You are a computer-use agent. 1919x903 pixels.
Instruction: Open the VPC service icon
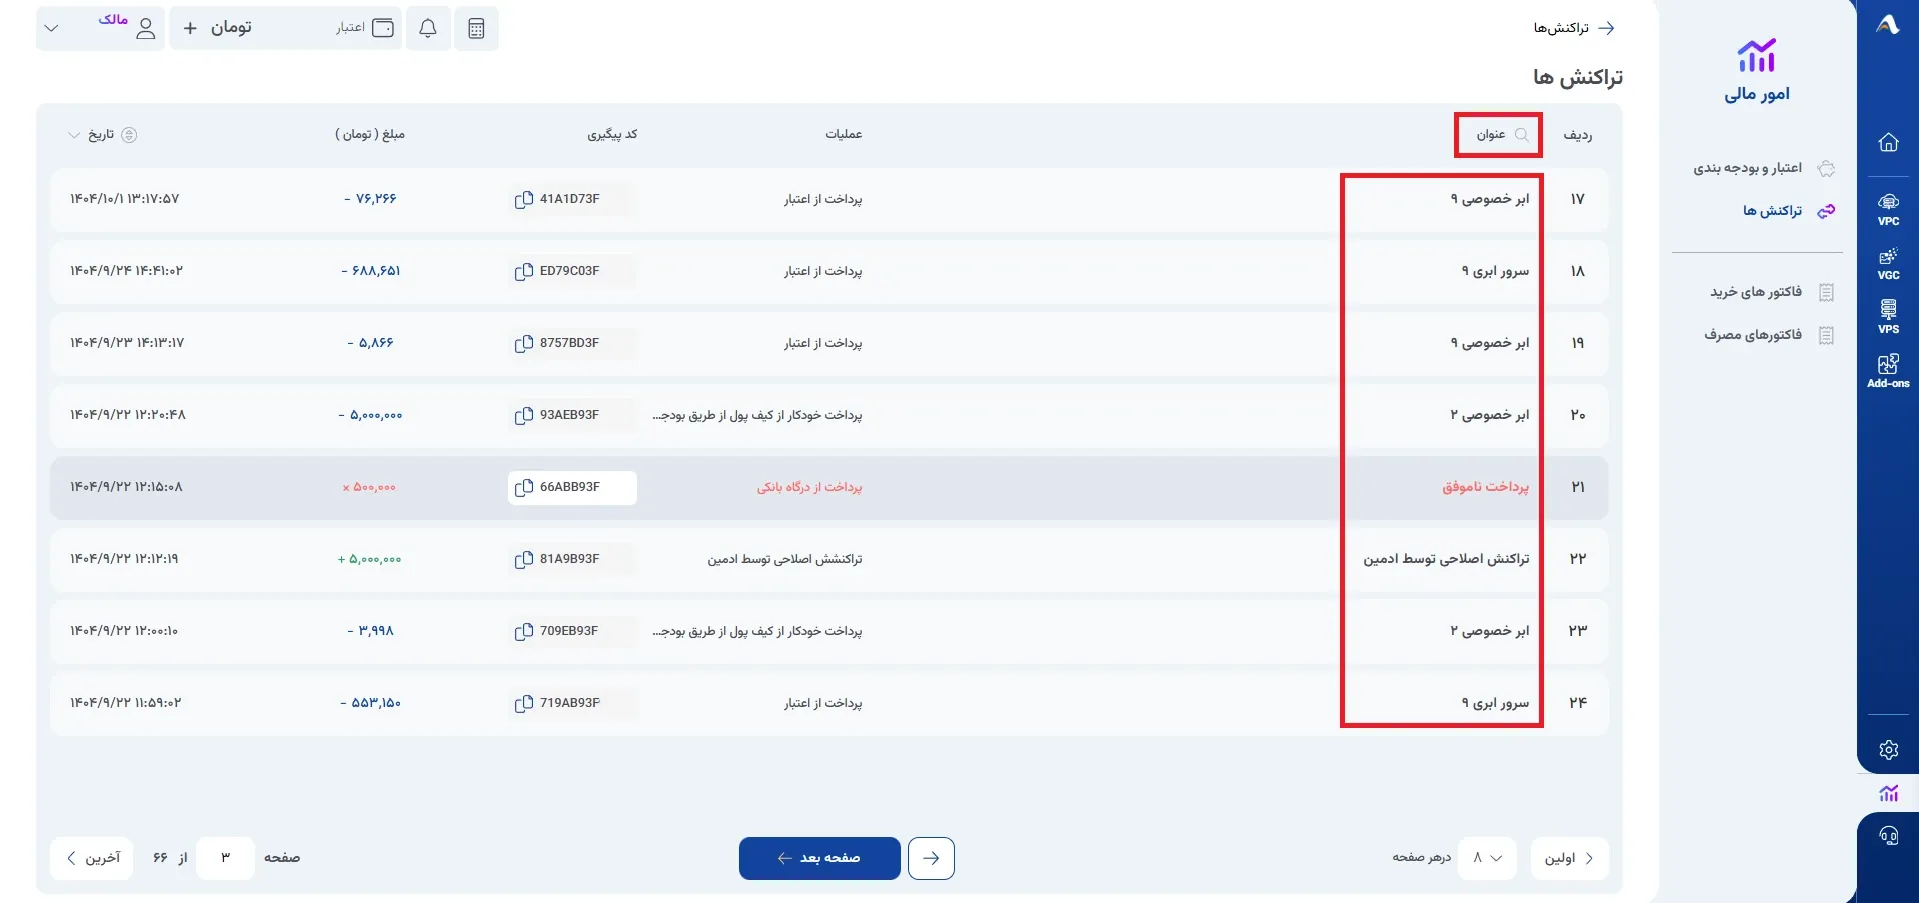click(1888, 209)
